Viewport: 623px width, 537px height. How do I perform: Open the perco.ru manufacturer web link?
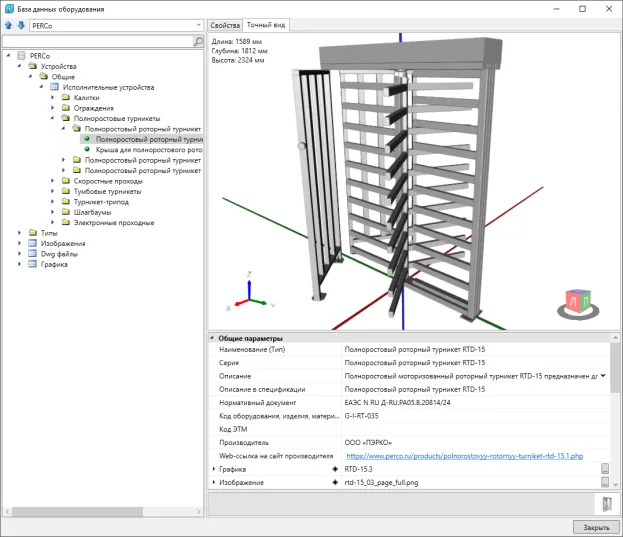[464, 454]
